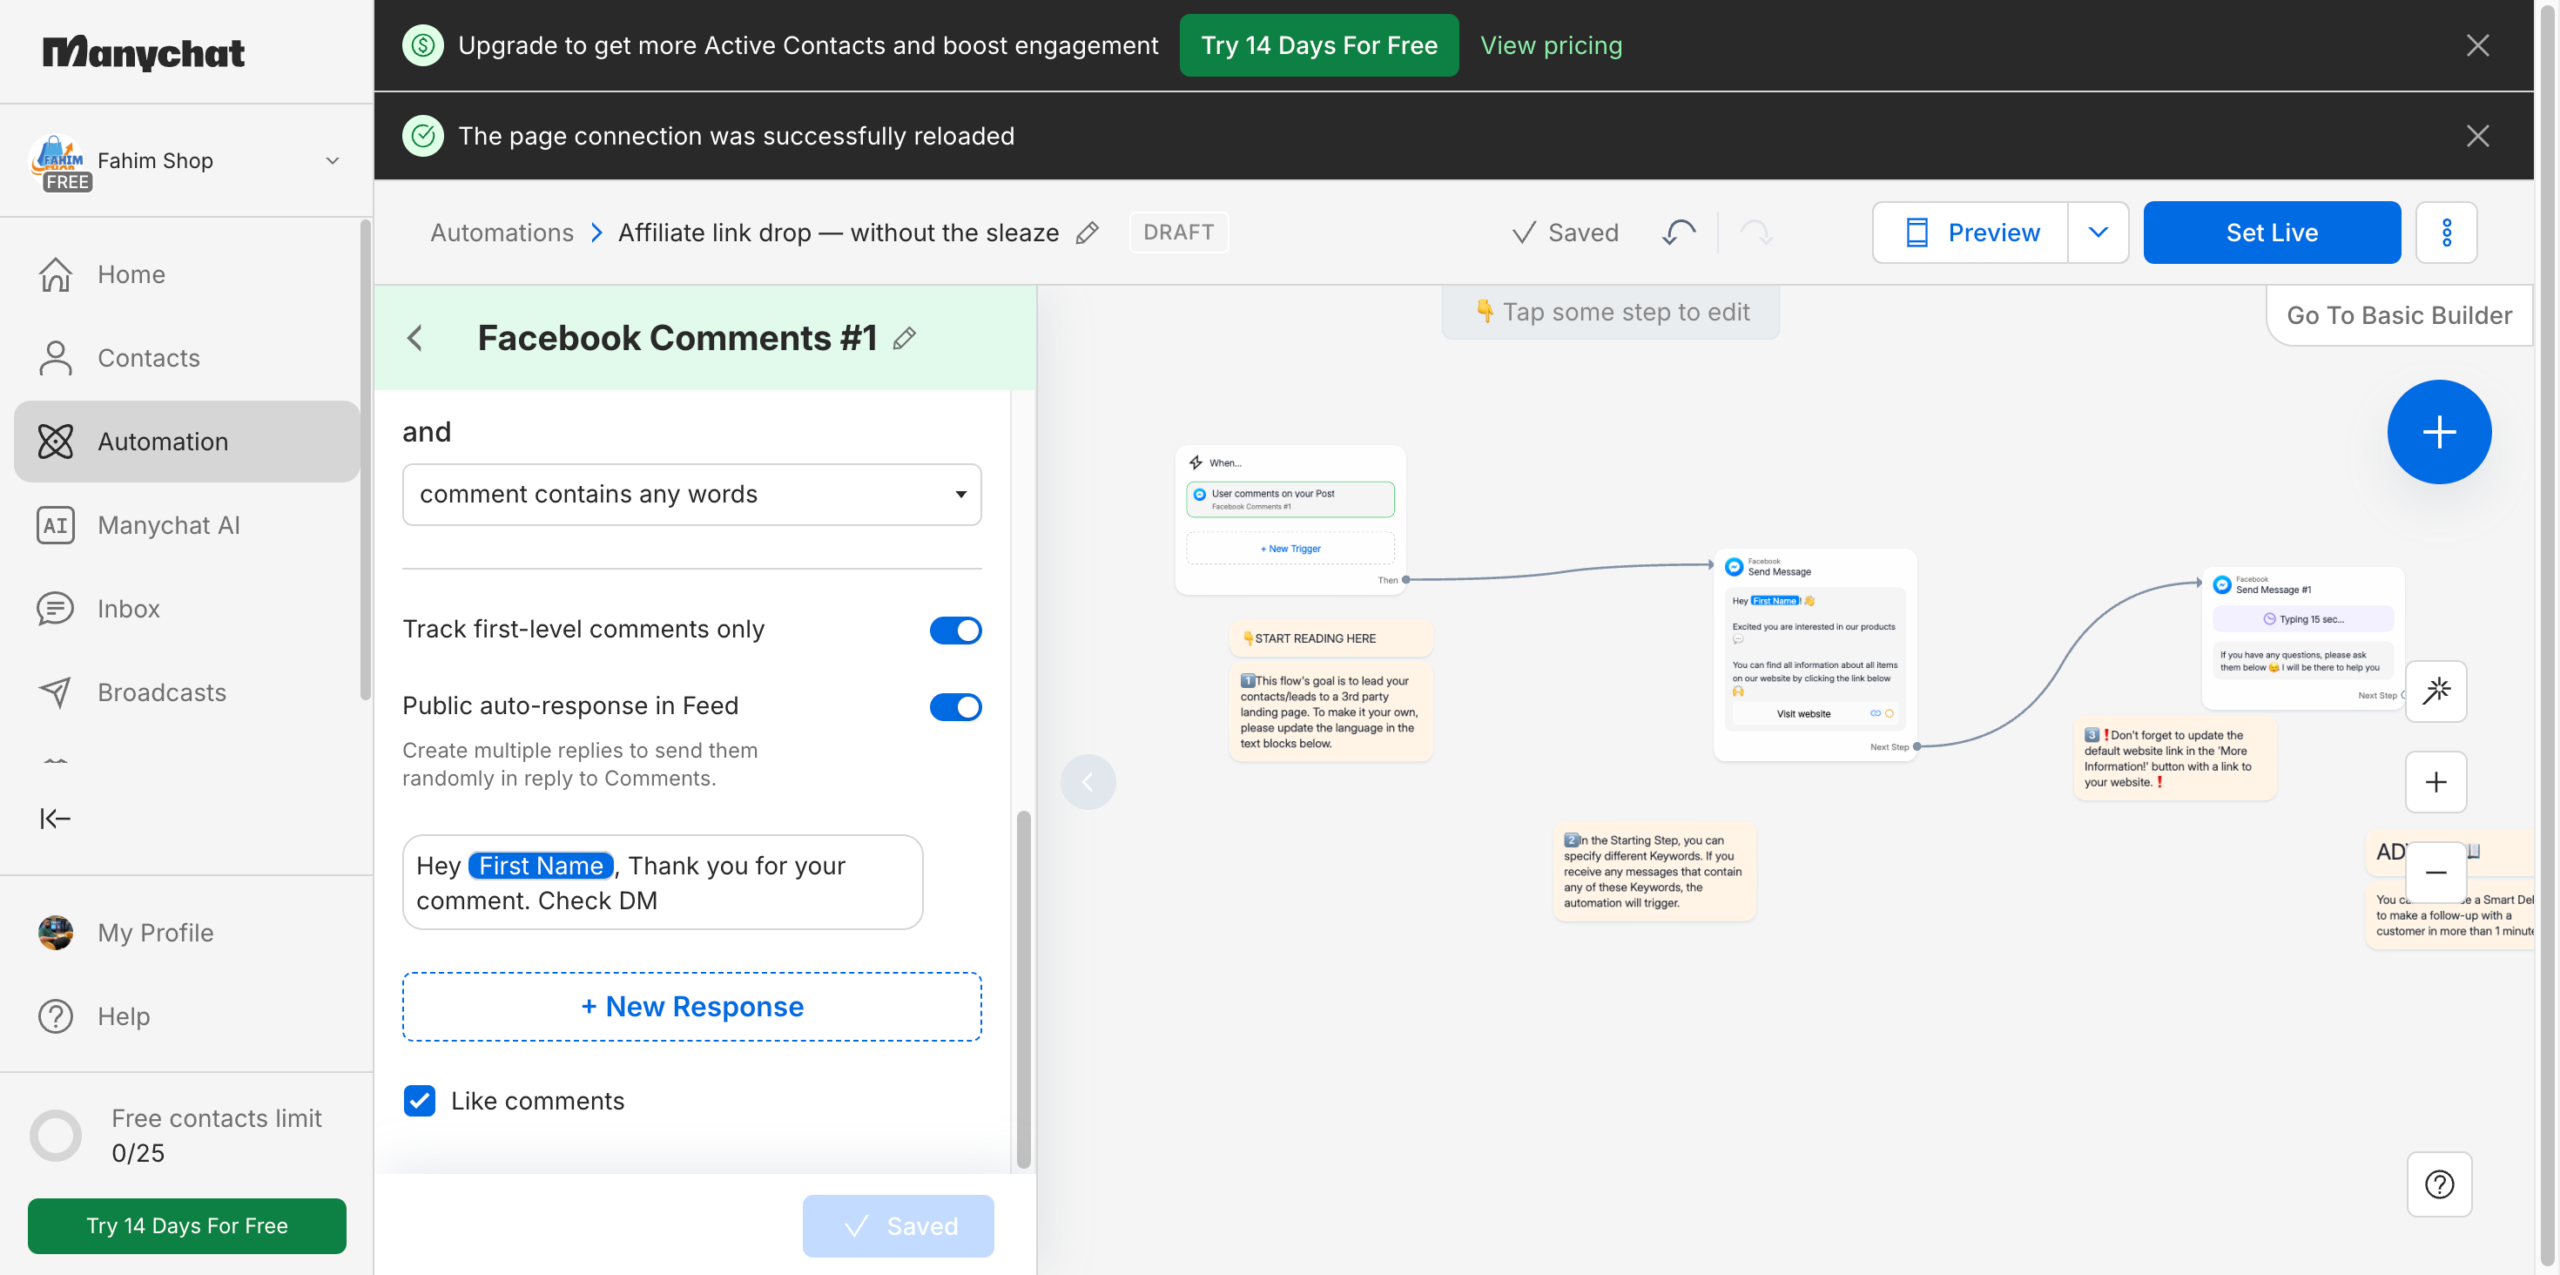The height and width of the screenshot is (1275, 2560).
Task: Select the Send Message #1 node
Action: pos(2303,638)
